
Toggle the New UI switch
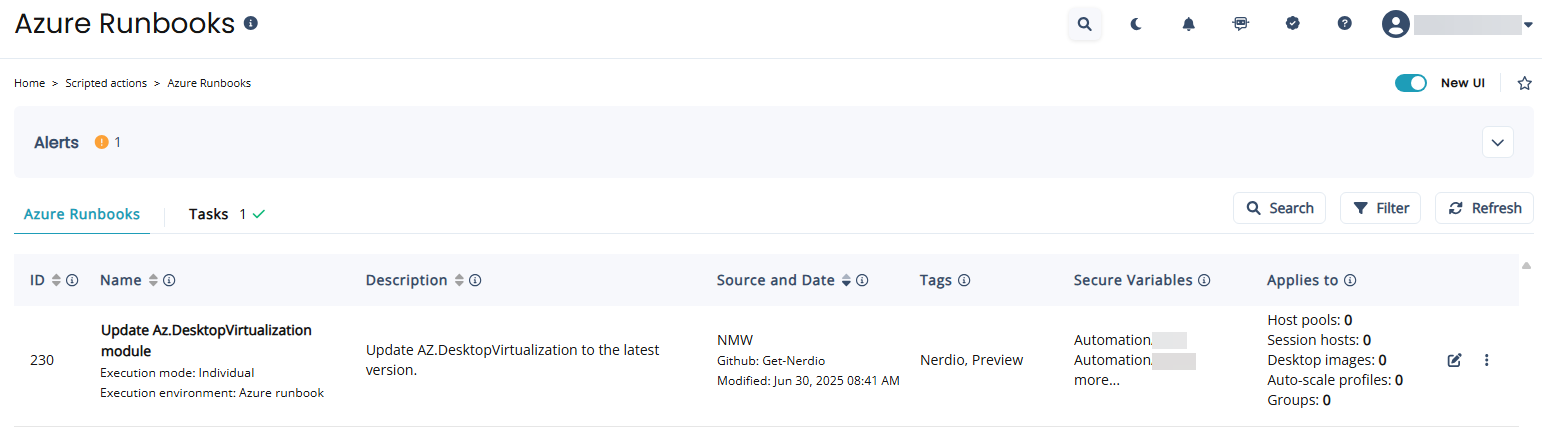[x=1411, y=83]
